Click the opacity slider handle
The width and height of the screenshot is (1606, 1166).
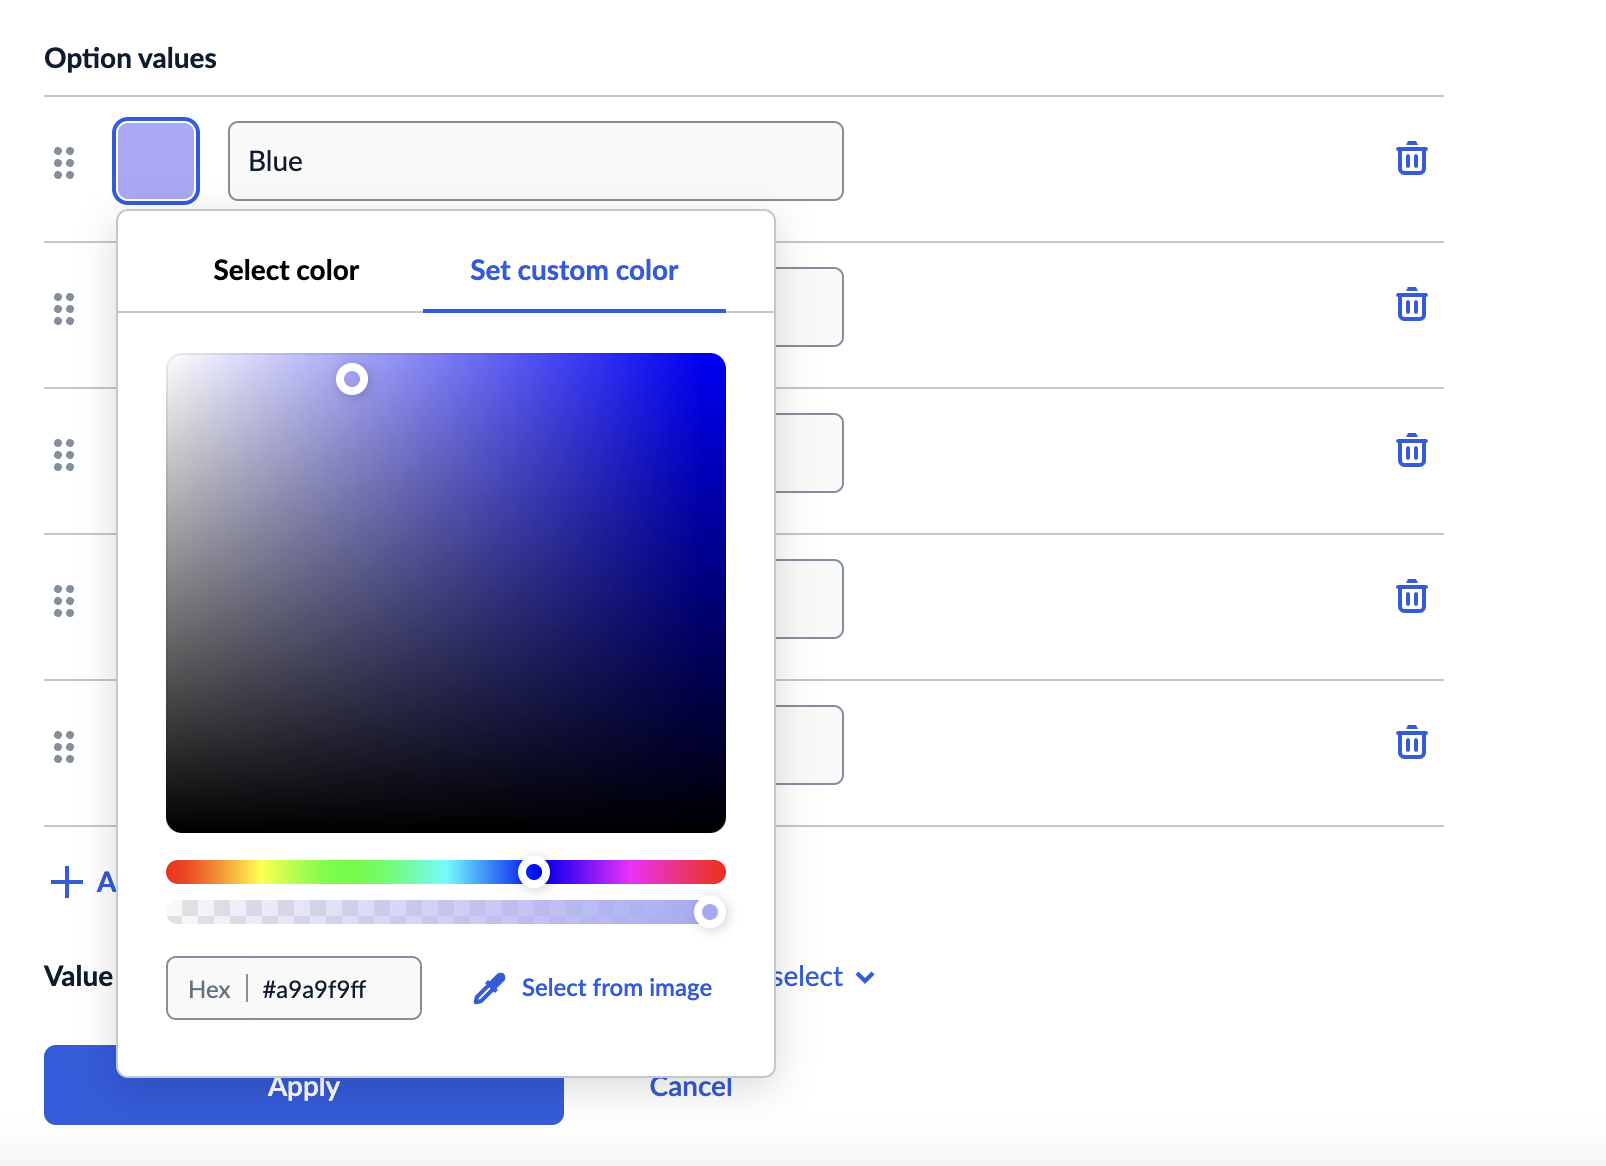[711, 912]
